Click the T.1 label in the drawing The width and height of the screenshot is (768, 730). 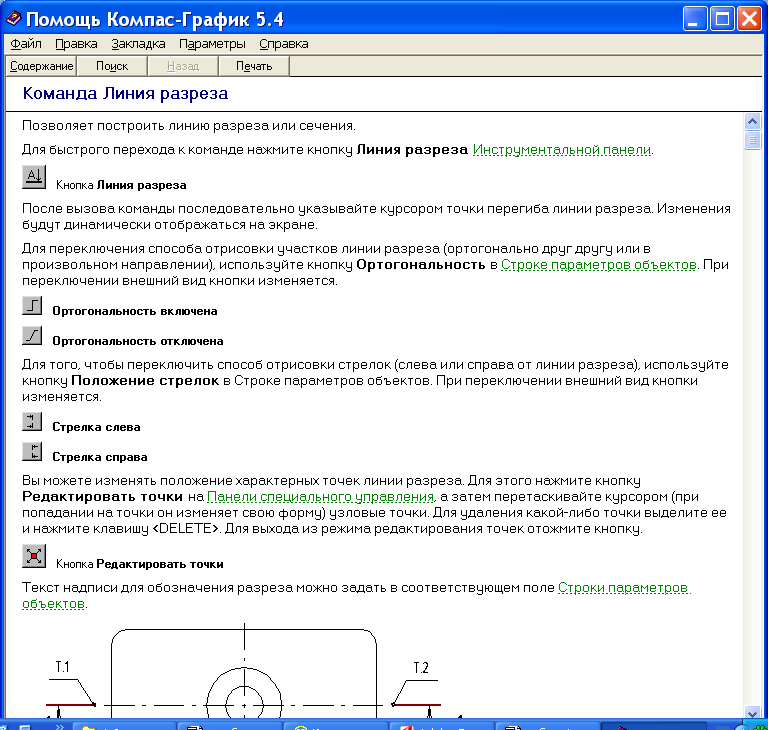coord(62,667)
